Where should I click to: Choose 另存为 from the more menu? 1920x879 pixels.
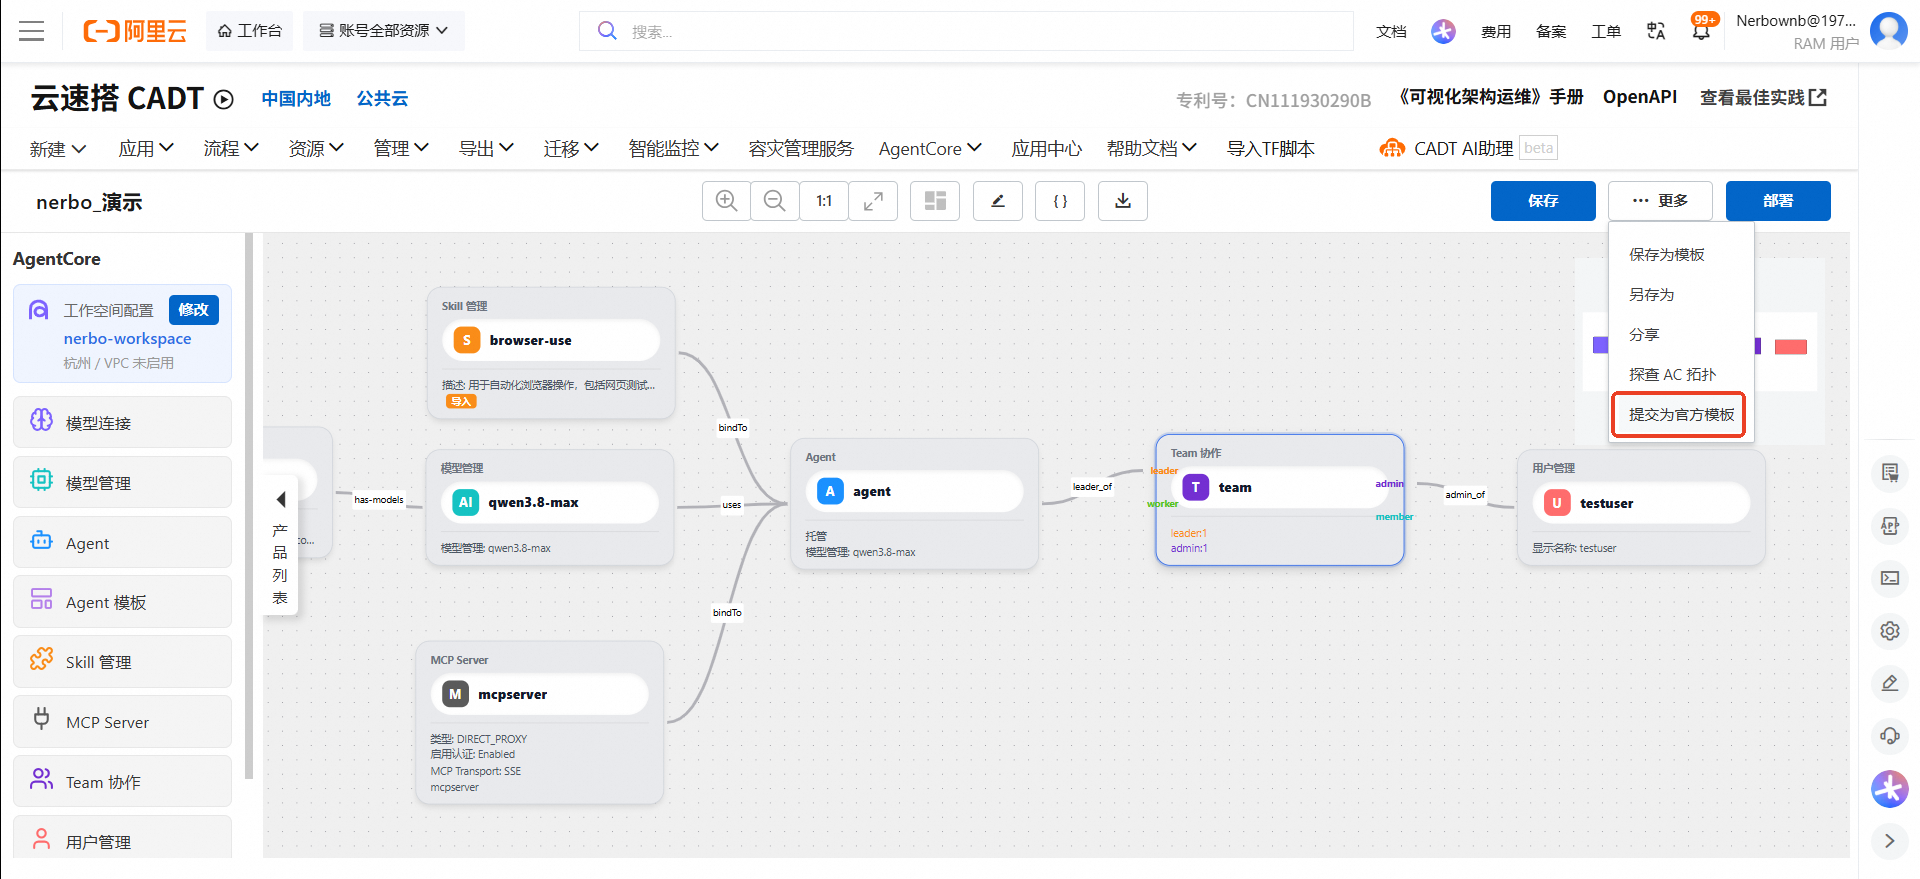(x=1681, y=295)
